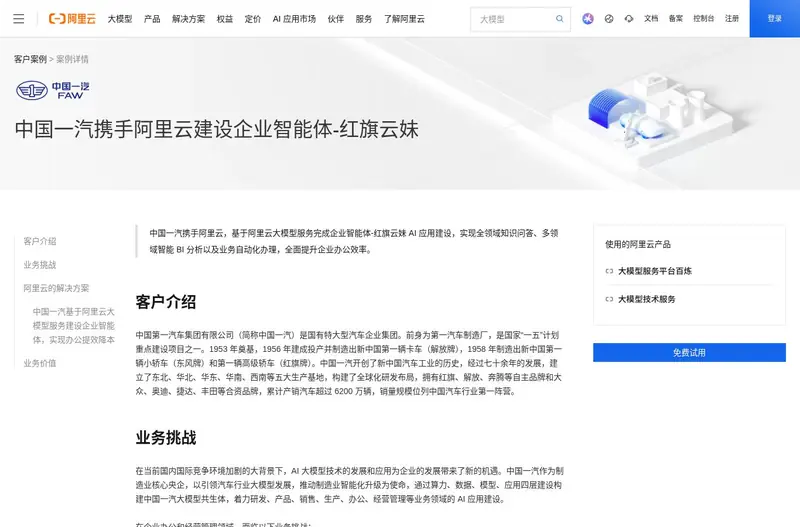800x527 pixels.
Task: Click the search magnifier icon
Action: click(x=560, y=19)
